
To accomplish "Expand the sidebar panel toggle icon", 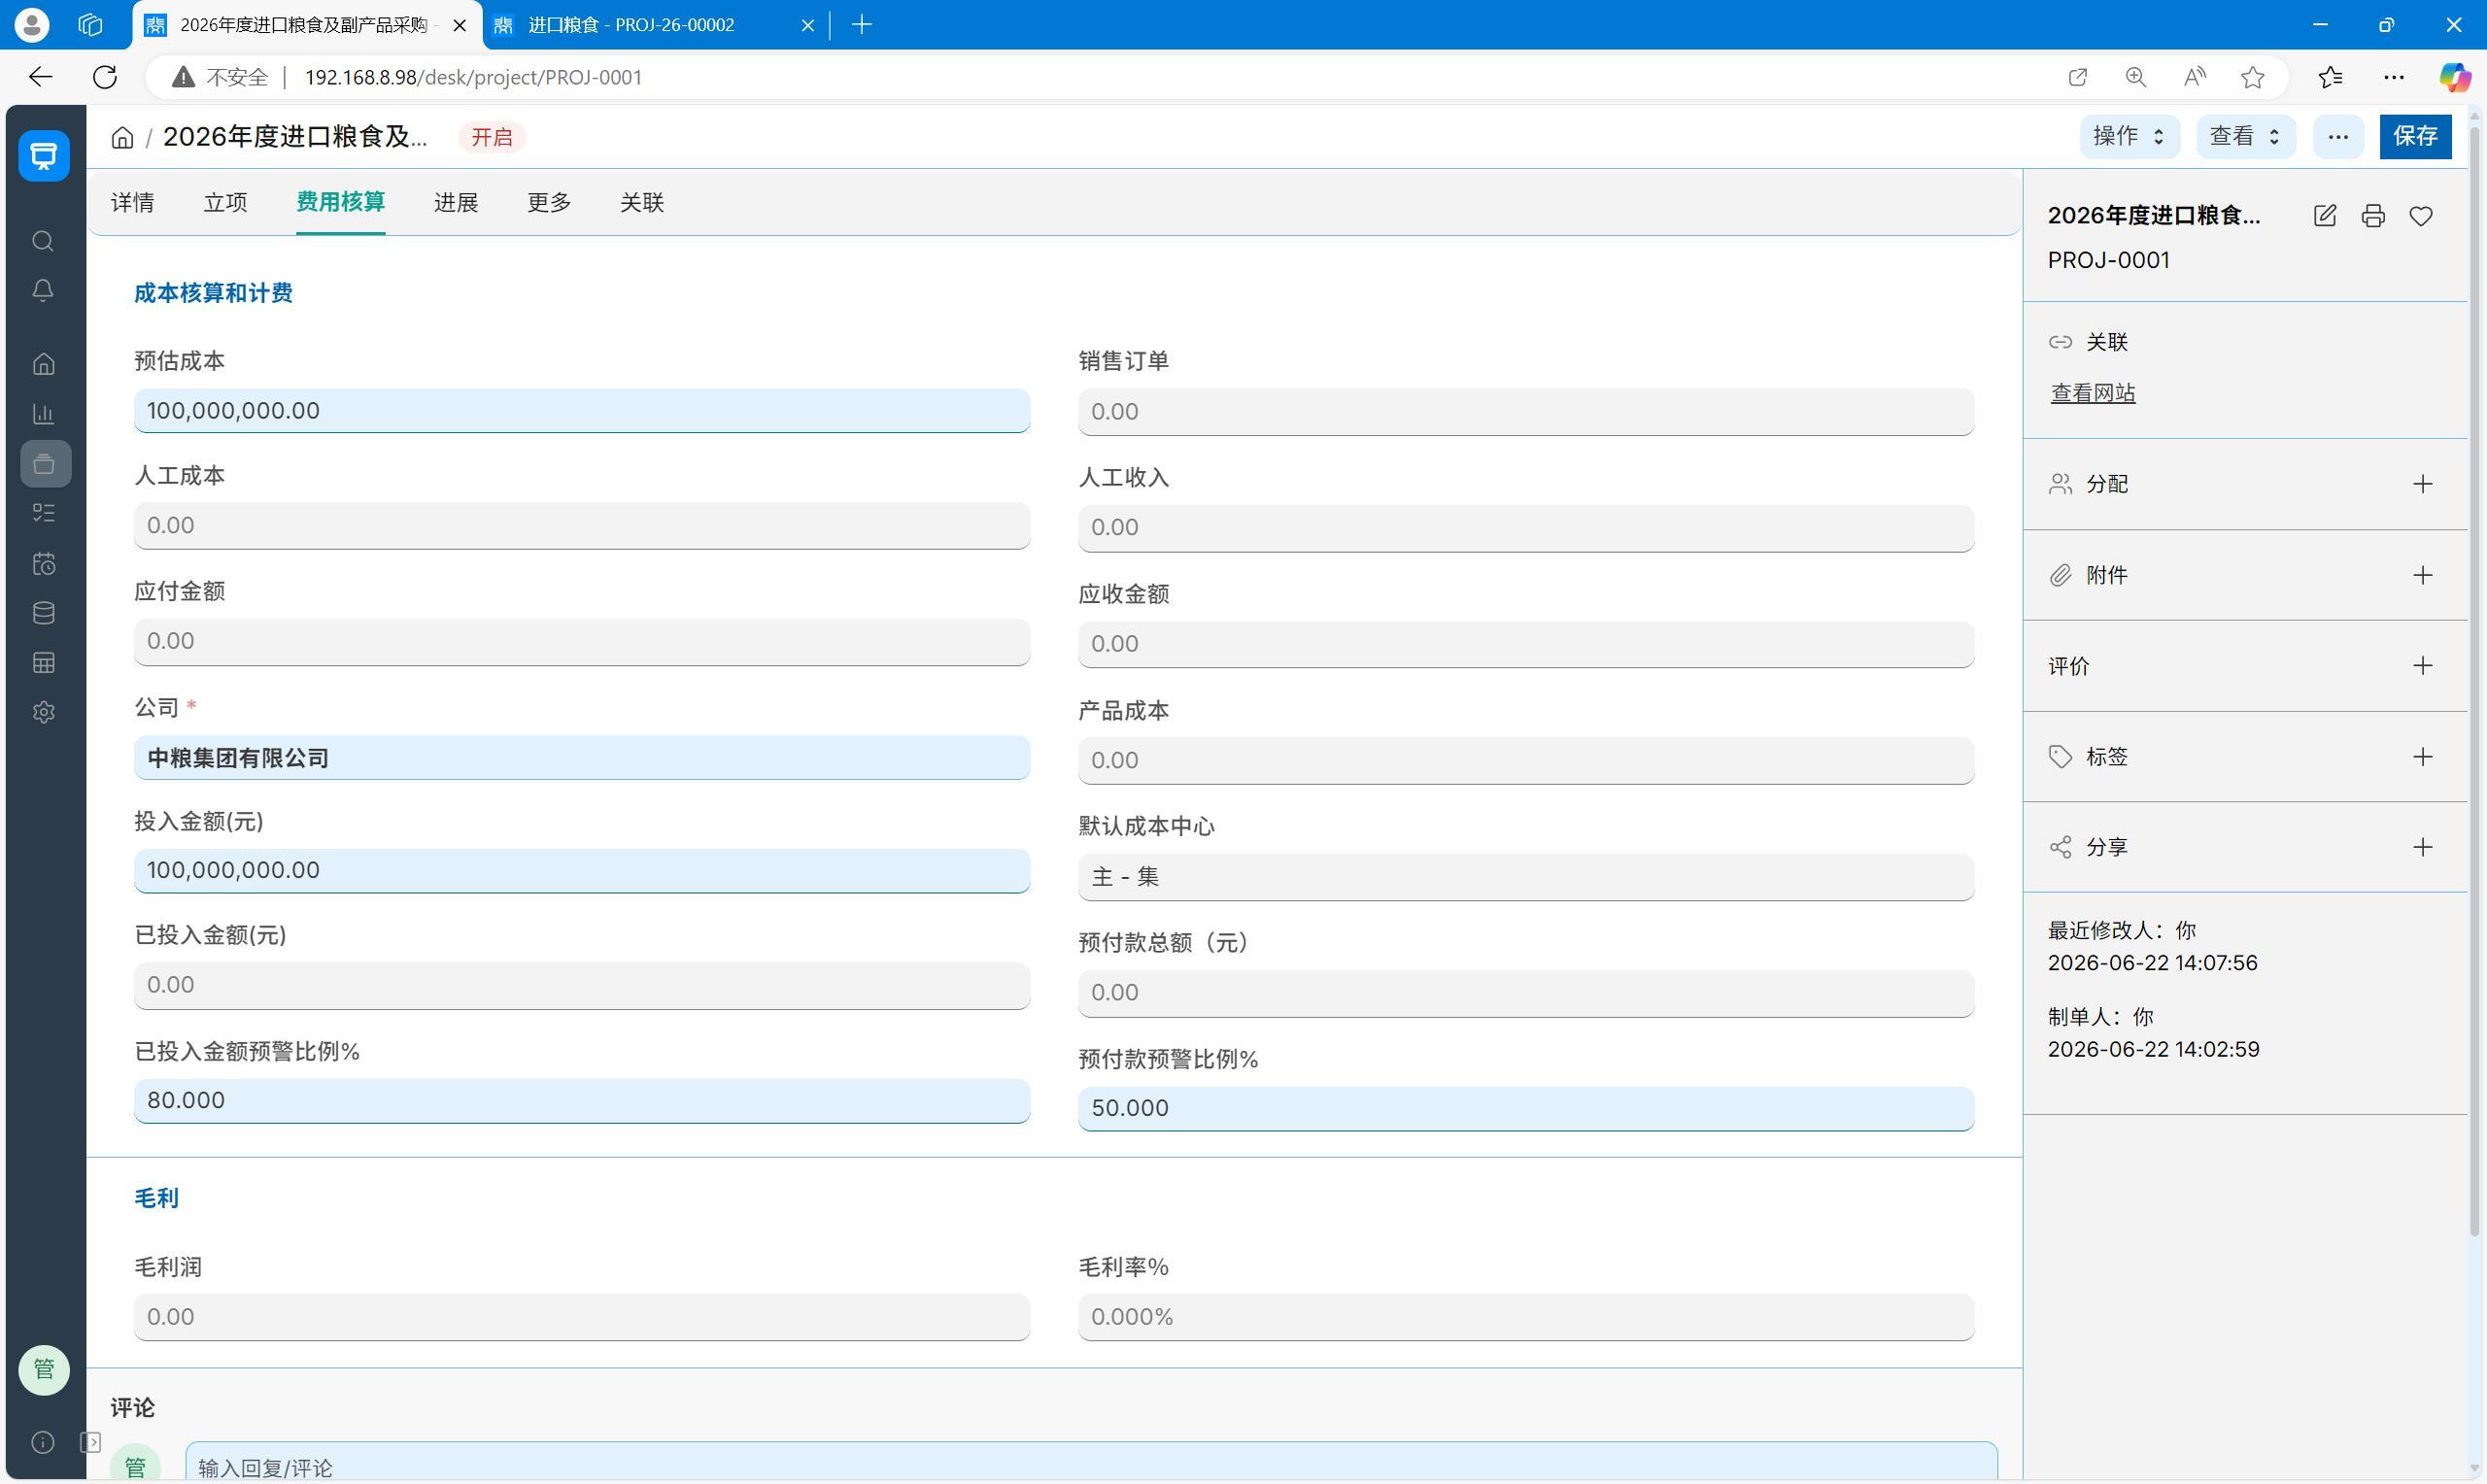I will pyautogui.click(x=91, y=1442).
